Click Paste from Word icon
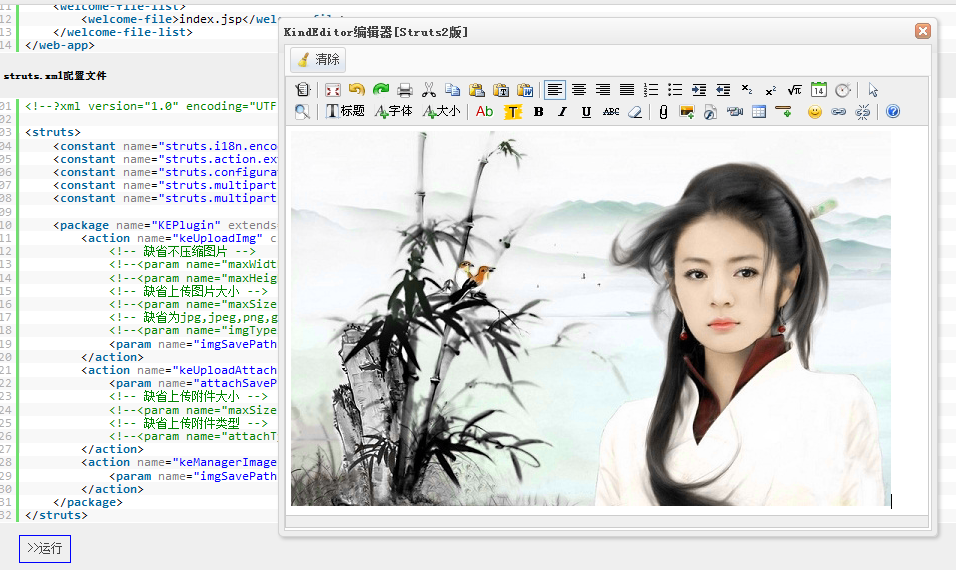956x570 pixels. click(x=525, y=90)
